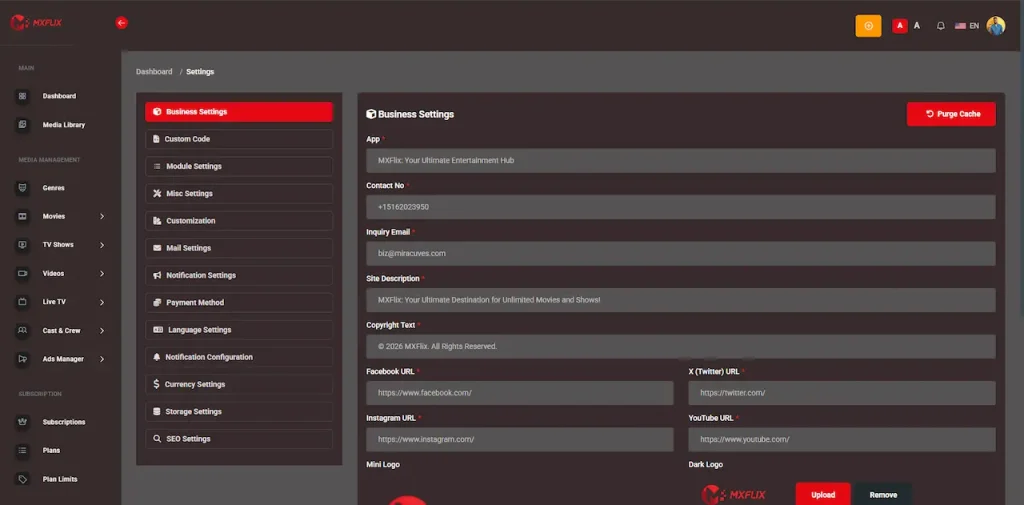Open the Mail Settings tab
This screenshot has width=1024, height=505.
click(x=239, y=248)
